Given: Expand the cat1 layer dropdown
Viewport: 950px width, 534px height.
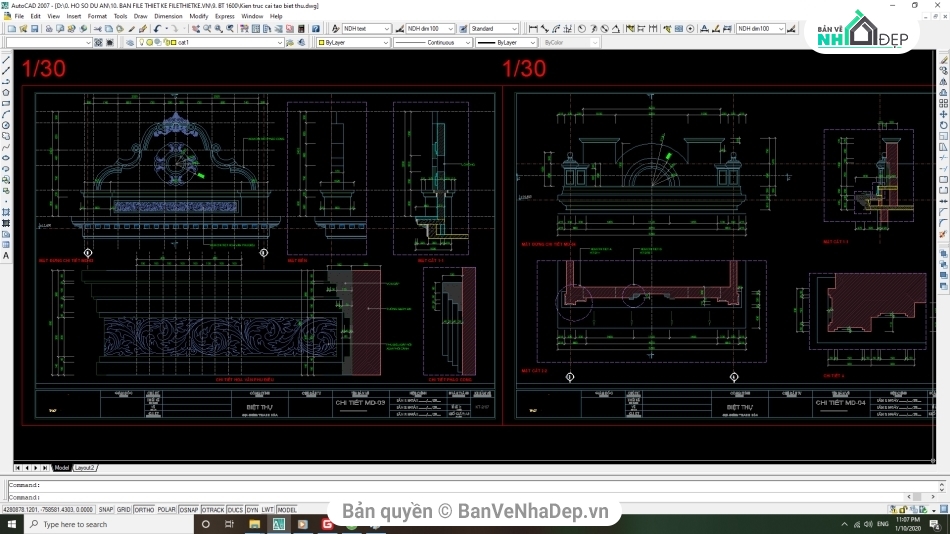Looking at the screenshot, I should [279, 43].
